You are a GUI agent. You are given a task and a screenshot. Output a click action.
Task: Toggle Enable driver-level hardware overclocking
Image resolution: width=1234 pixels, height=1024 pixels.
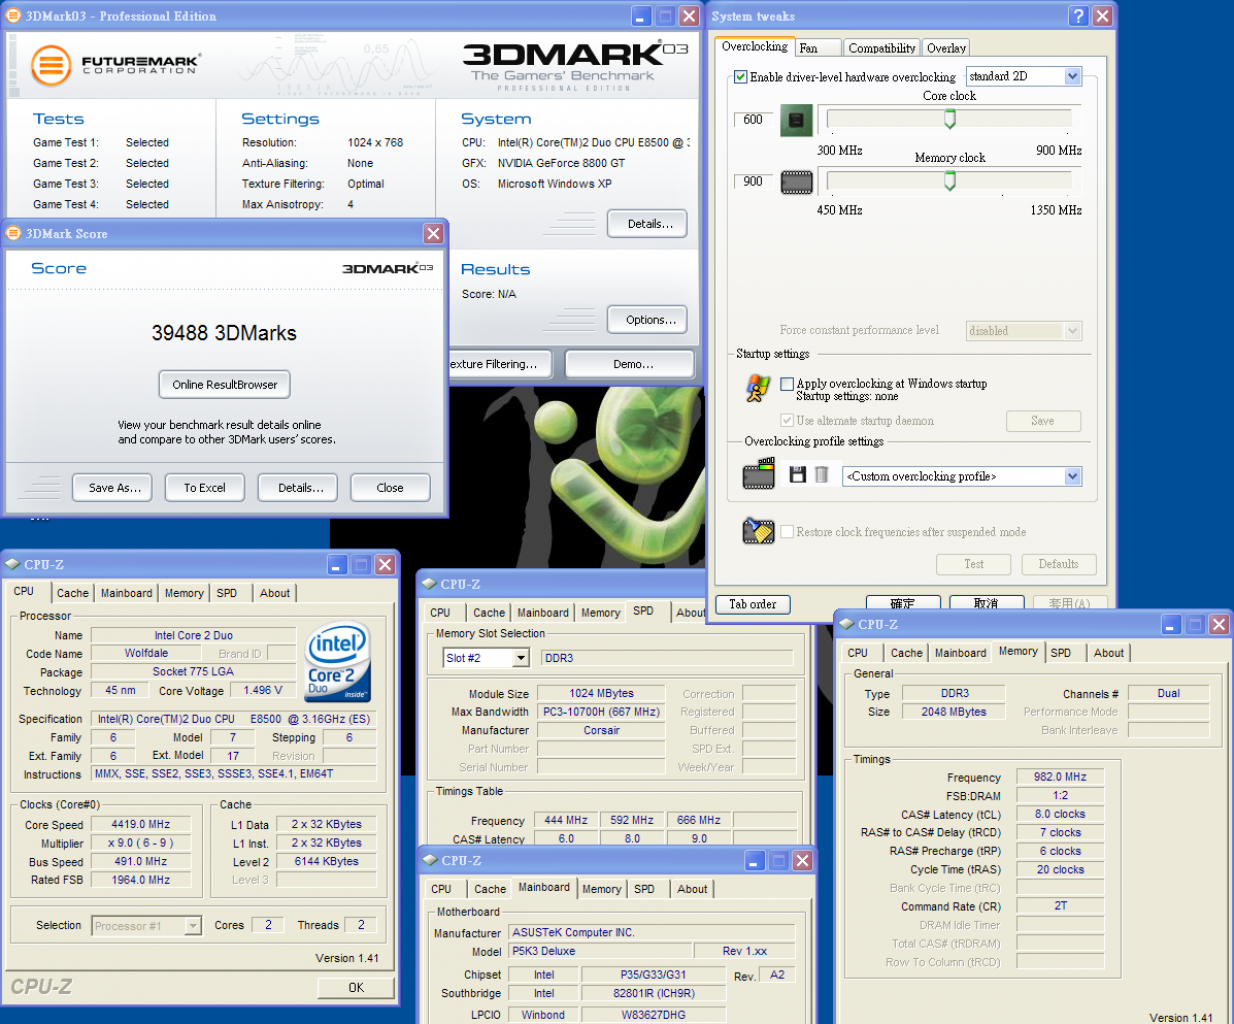[740, 77]
